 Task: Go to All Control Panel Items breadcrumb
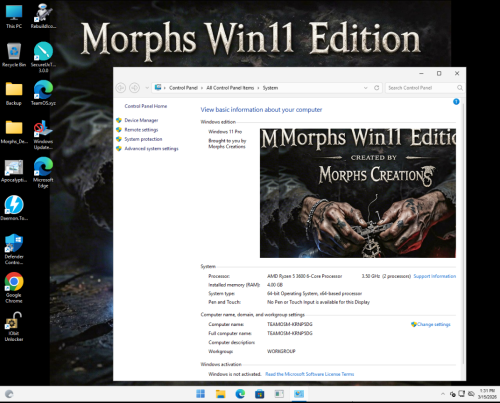pos(230,88)
